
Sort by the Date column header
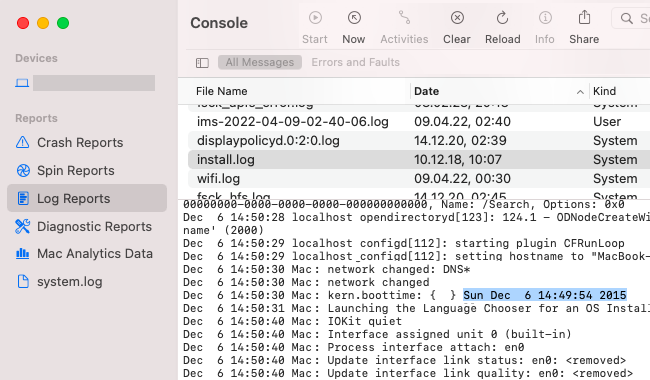427,91
